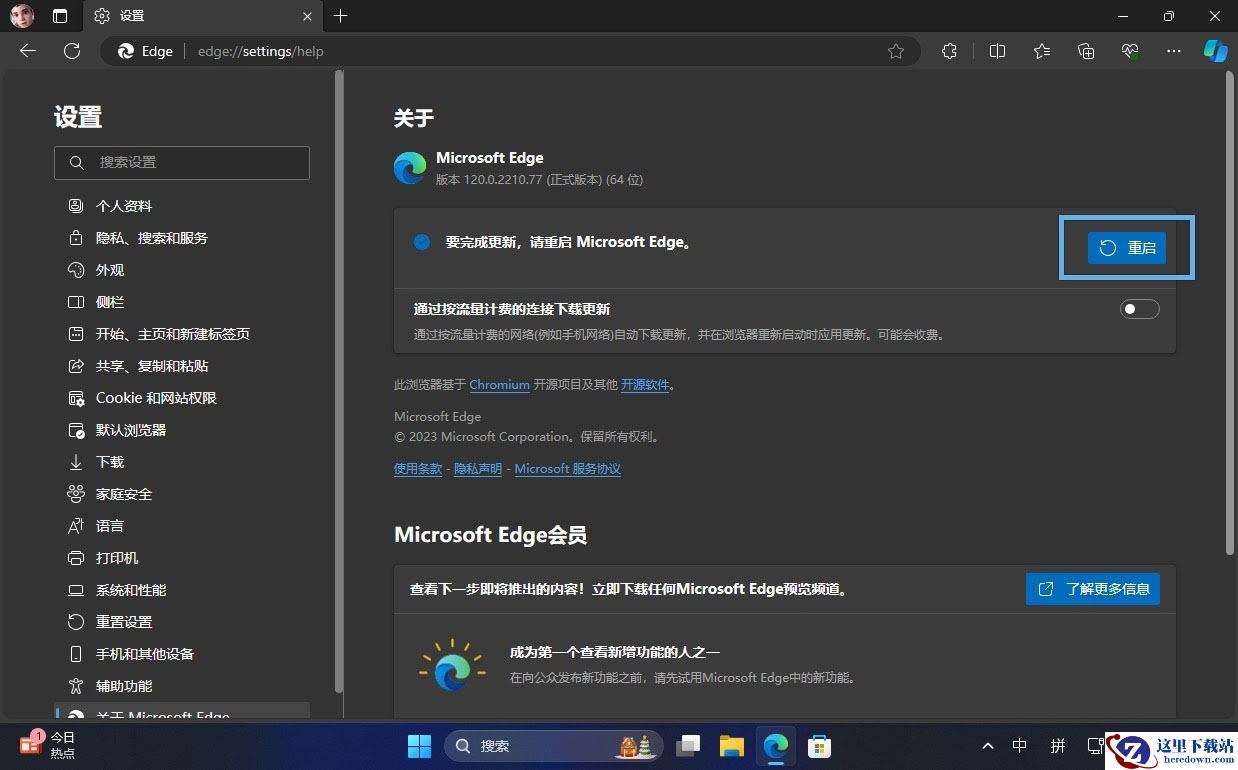Screen dimensions: 1238x770
Task: Open a new tab with plus button
Action: pyautogui.click(x=341, y=16)
